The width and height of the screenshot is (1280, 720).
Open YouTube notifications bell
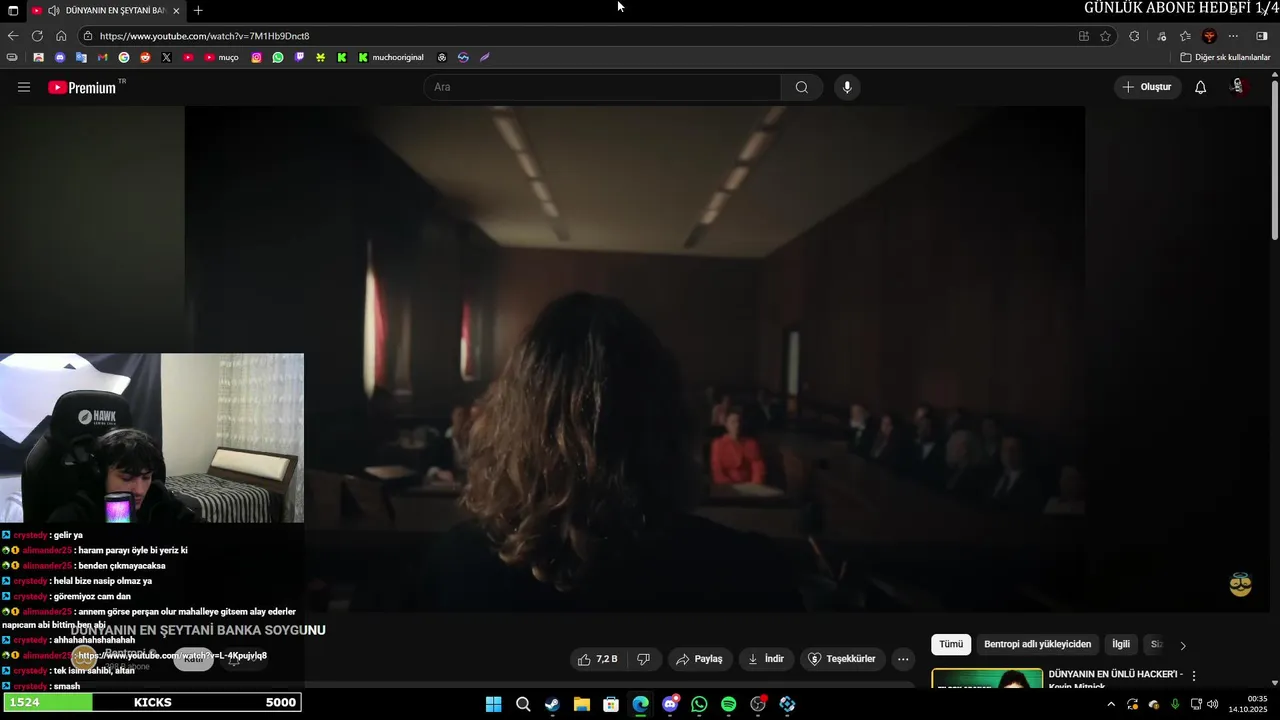[x=1200, y=87]
